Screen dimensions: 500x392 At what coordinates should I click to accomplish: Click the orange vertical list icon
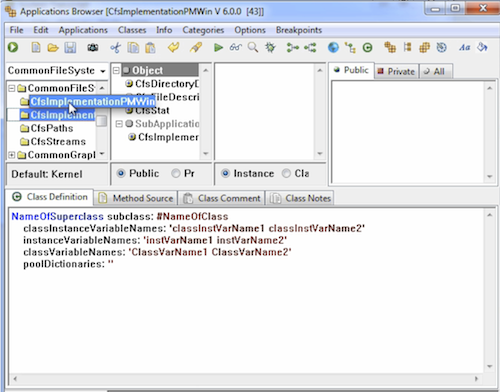pyautogui.click(x=407, y=47)
